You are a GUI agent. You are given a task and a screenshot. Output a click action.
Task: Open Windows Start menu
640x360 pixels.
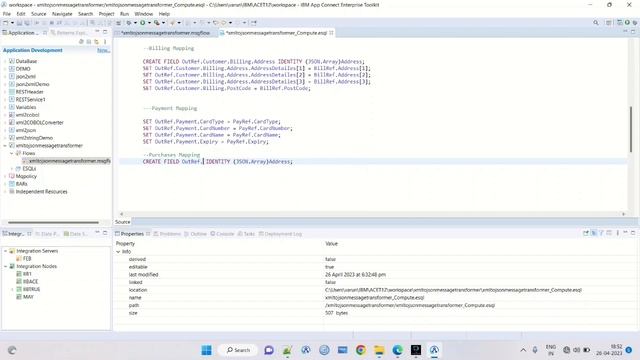pos(207,350)
